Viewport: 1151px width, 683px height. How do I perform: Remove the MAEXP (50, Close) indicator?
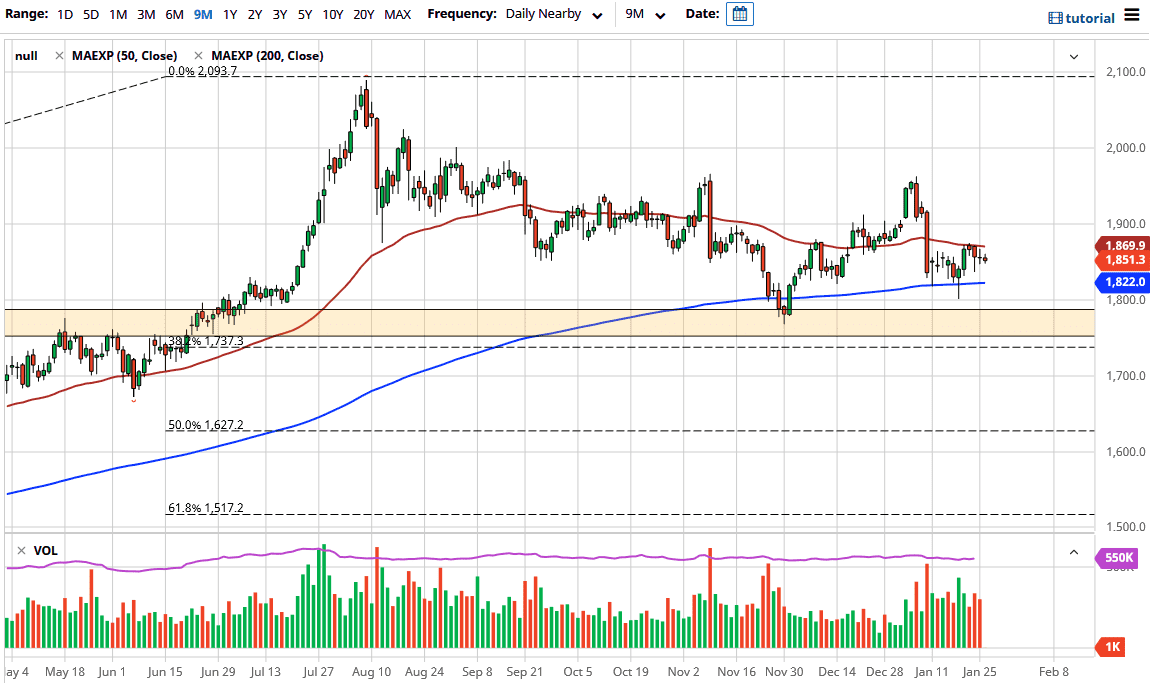pyautogui.click(x=59, y=56)
